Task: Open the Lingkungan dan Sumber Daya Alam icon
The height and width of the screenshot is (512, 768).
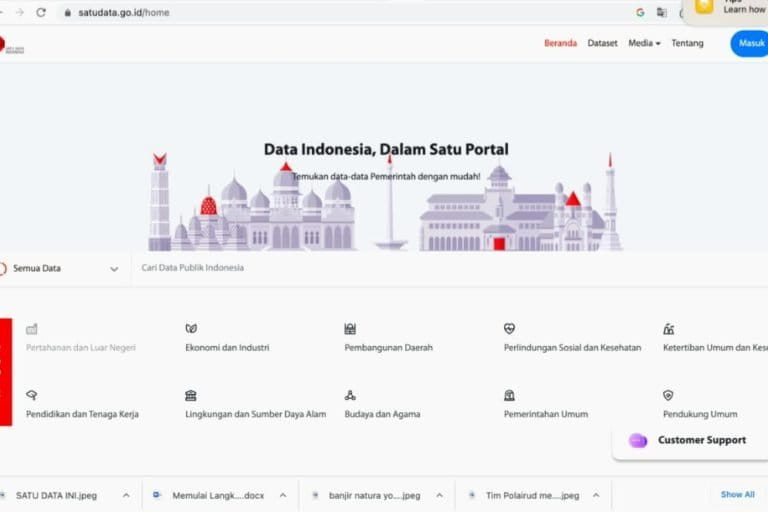Action: [191, 395]
